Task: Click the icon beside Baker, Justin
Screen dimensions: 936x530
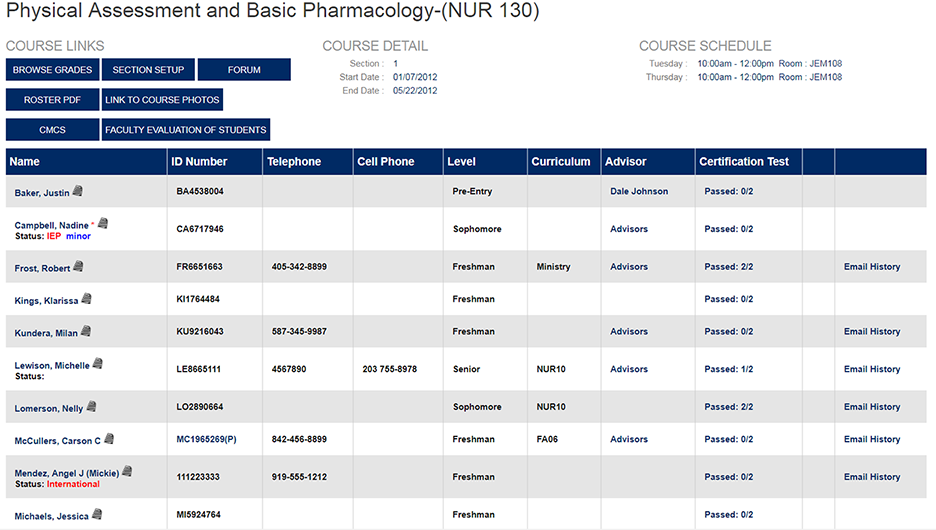Action: [x=78, y=191]
